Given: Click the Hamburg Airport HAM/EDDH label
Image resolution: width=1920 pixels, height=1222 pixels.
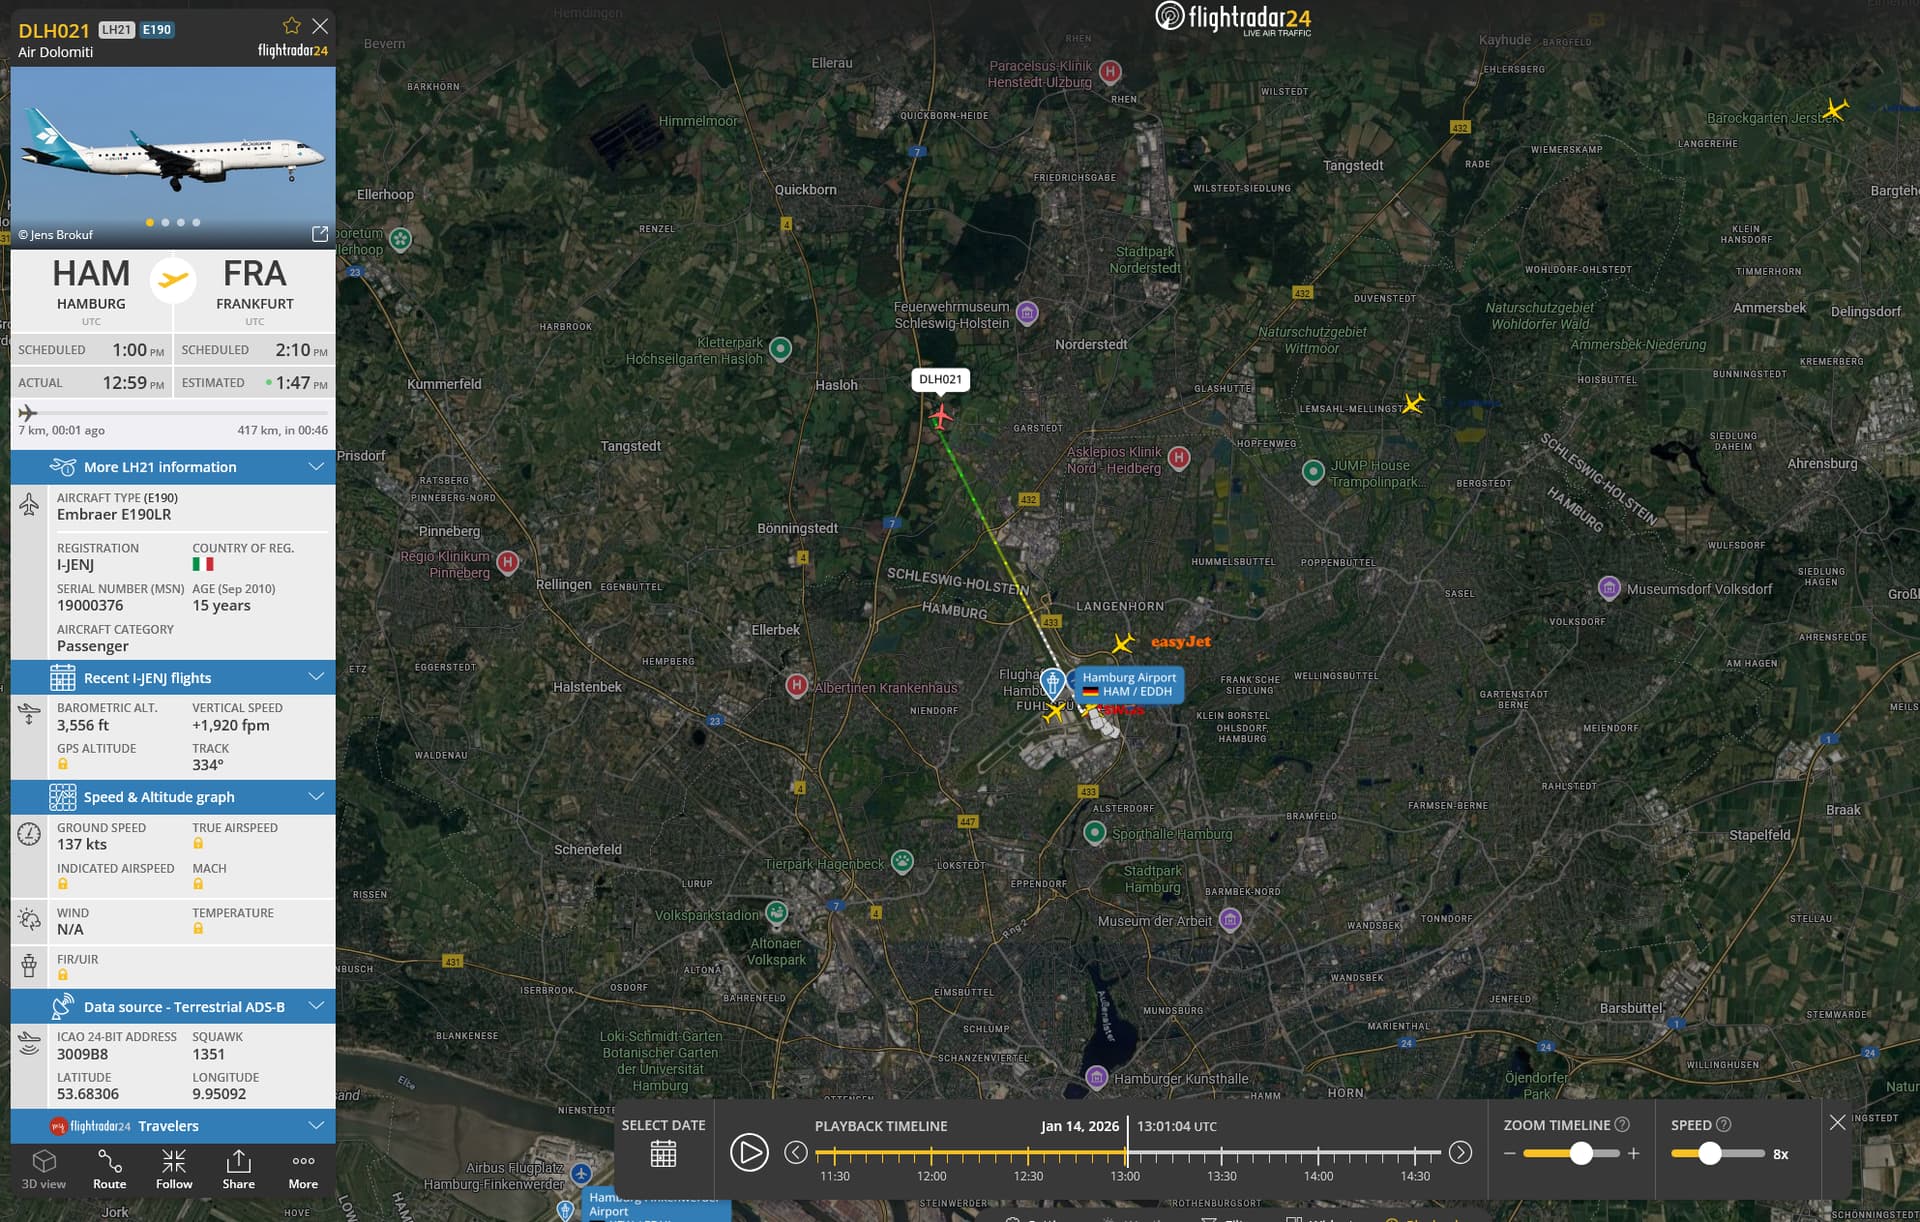Looking at the screenshot, I should click(1129, 684).
